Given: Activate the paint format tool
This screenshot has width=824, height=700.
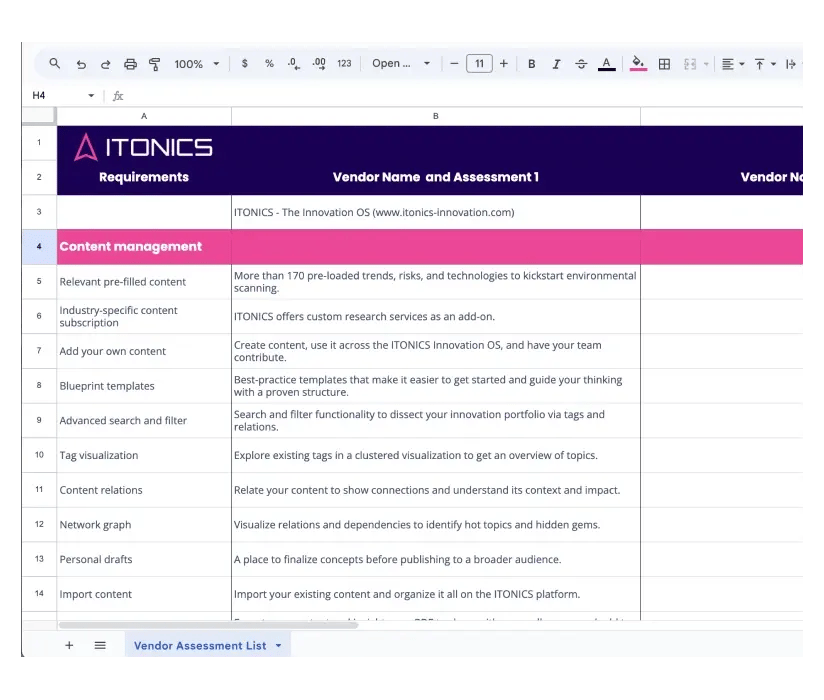Looking at the screenshot, I should 155,64.
